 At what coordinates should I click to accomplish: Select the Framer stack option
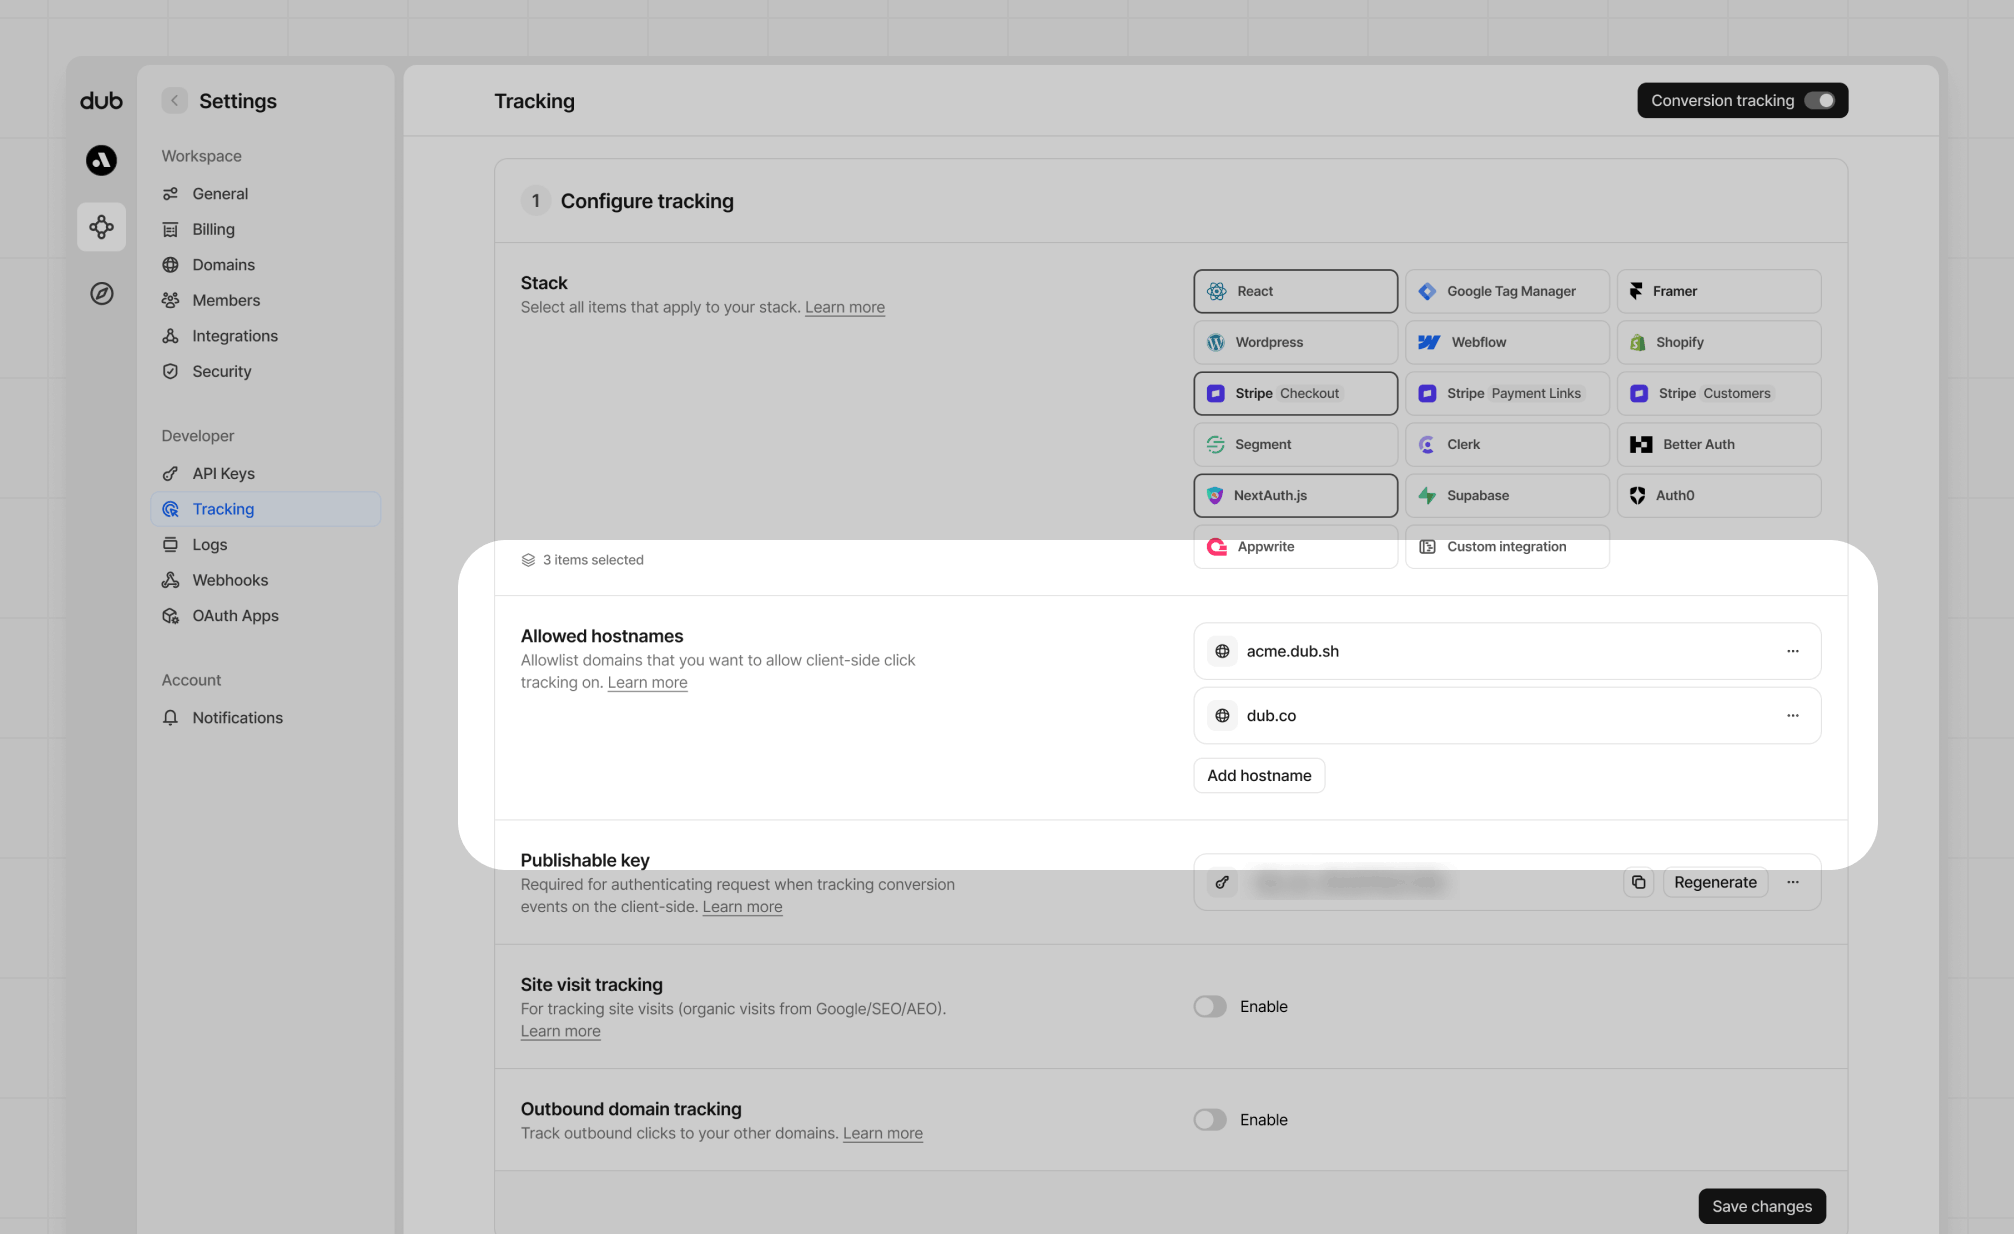pyautogui.click(x=1719, y=291)
